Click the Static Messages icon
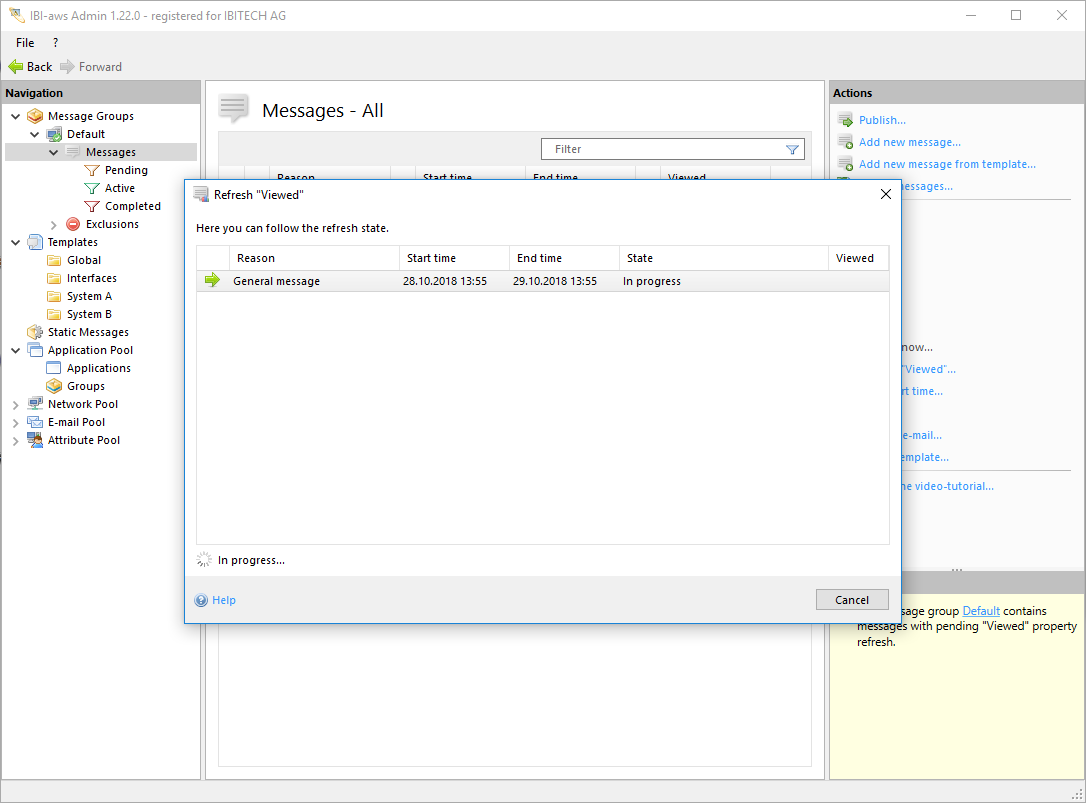 pos(35,332)
